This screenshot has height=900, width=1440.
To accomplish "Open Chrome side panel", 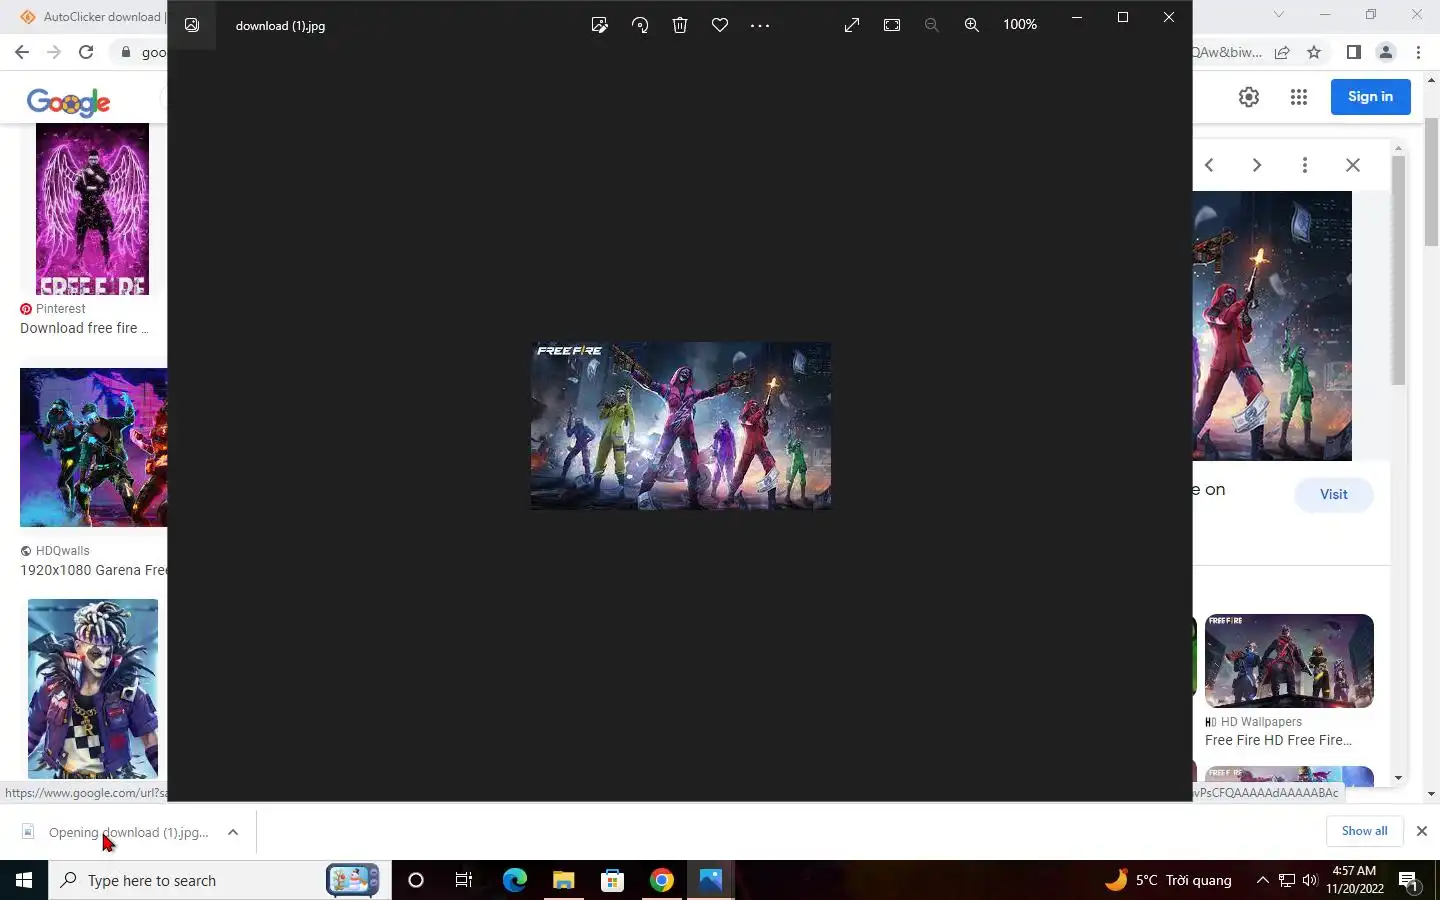I will click(1354, 52).
